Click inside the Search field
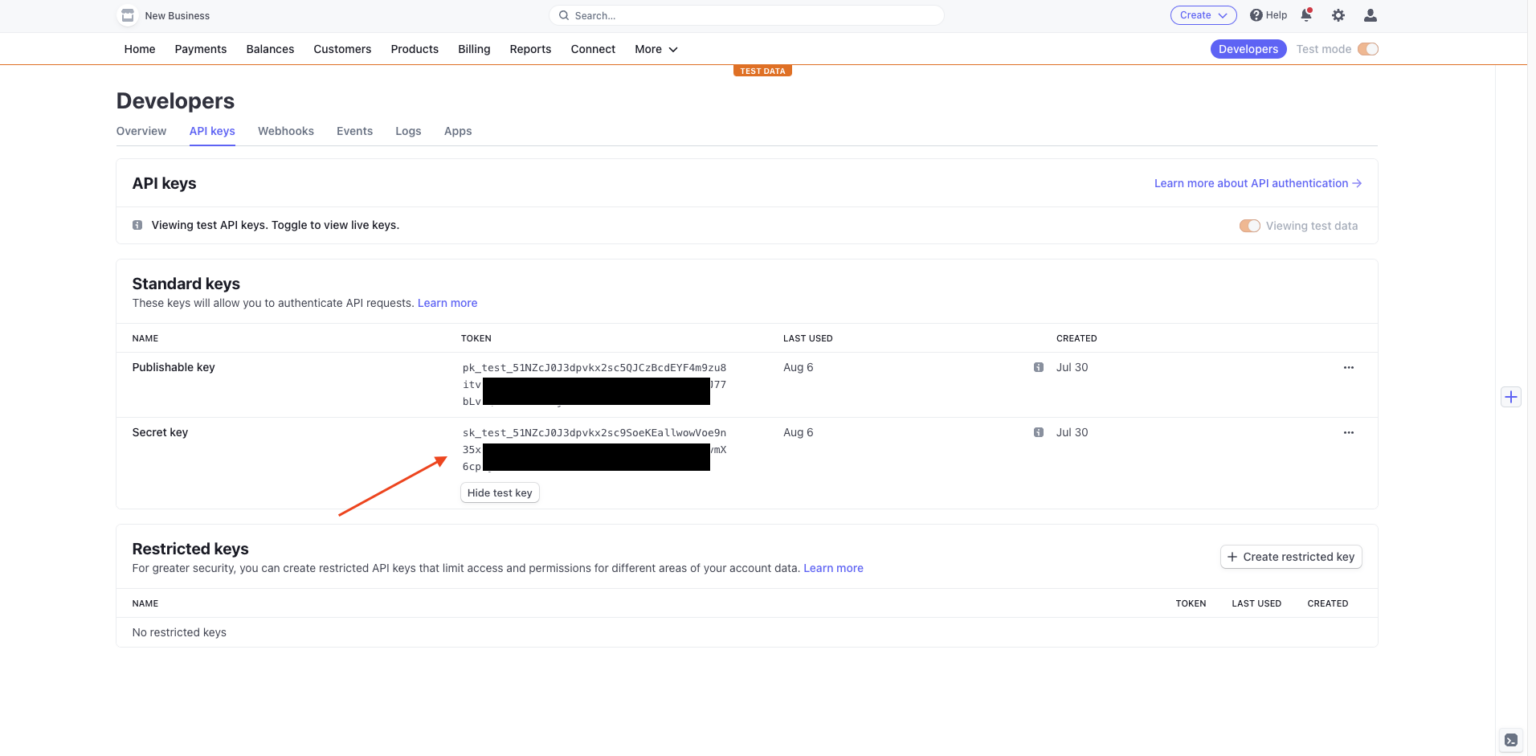 coord(746,15)
